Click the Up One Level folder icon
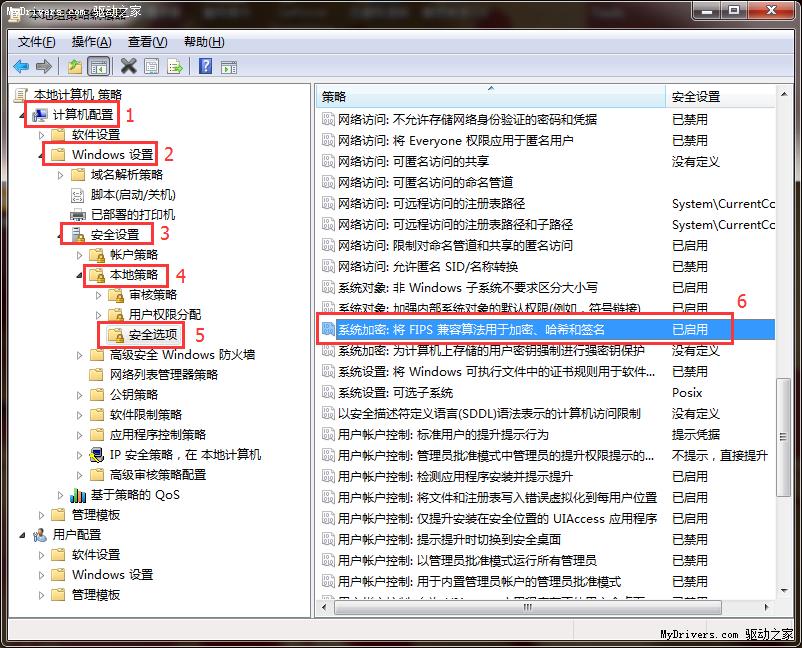Screen dimensions: 802x648 (x=75, y=66)
